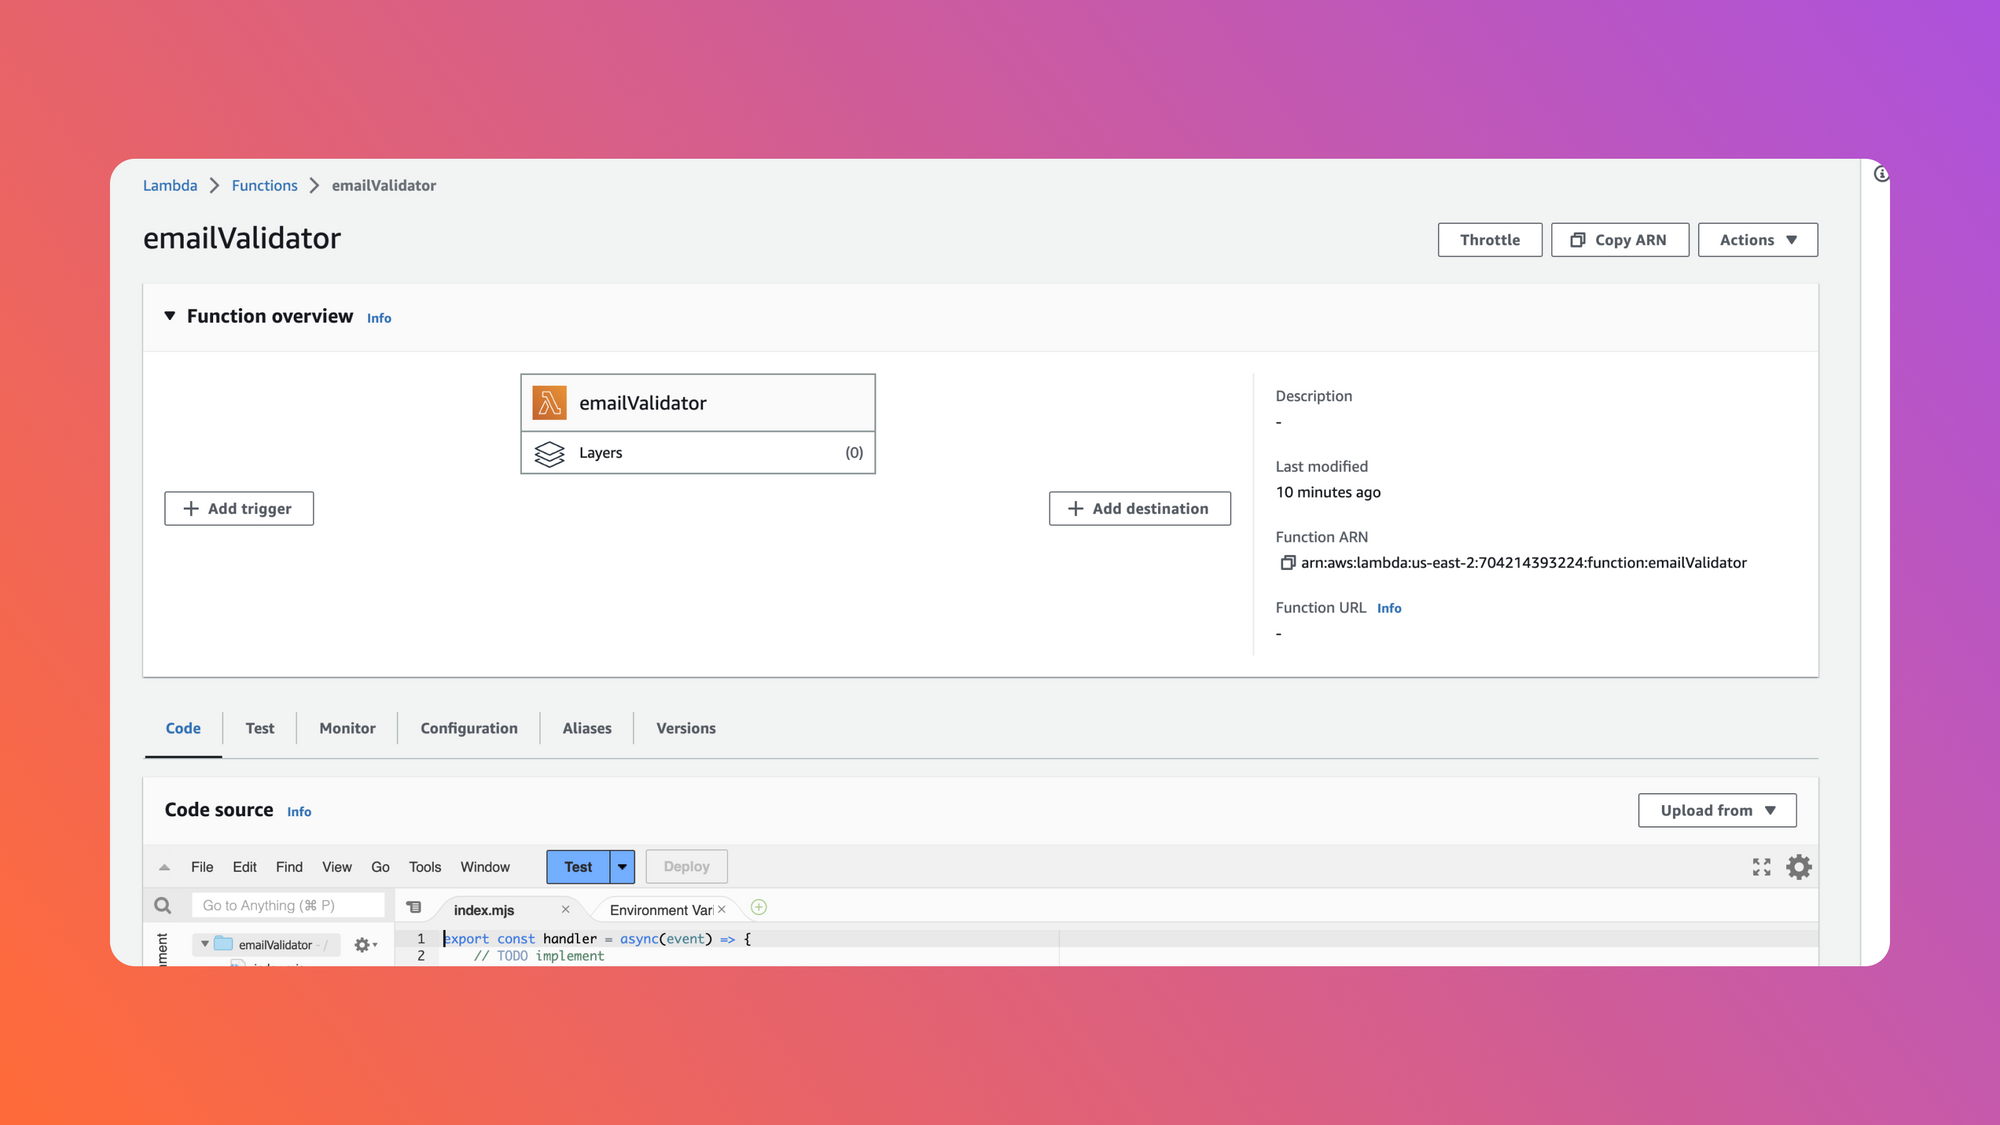Click the emailValidator page heading
This screenshot has width=2000, height=1125.
tap(242, 239)
